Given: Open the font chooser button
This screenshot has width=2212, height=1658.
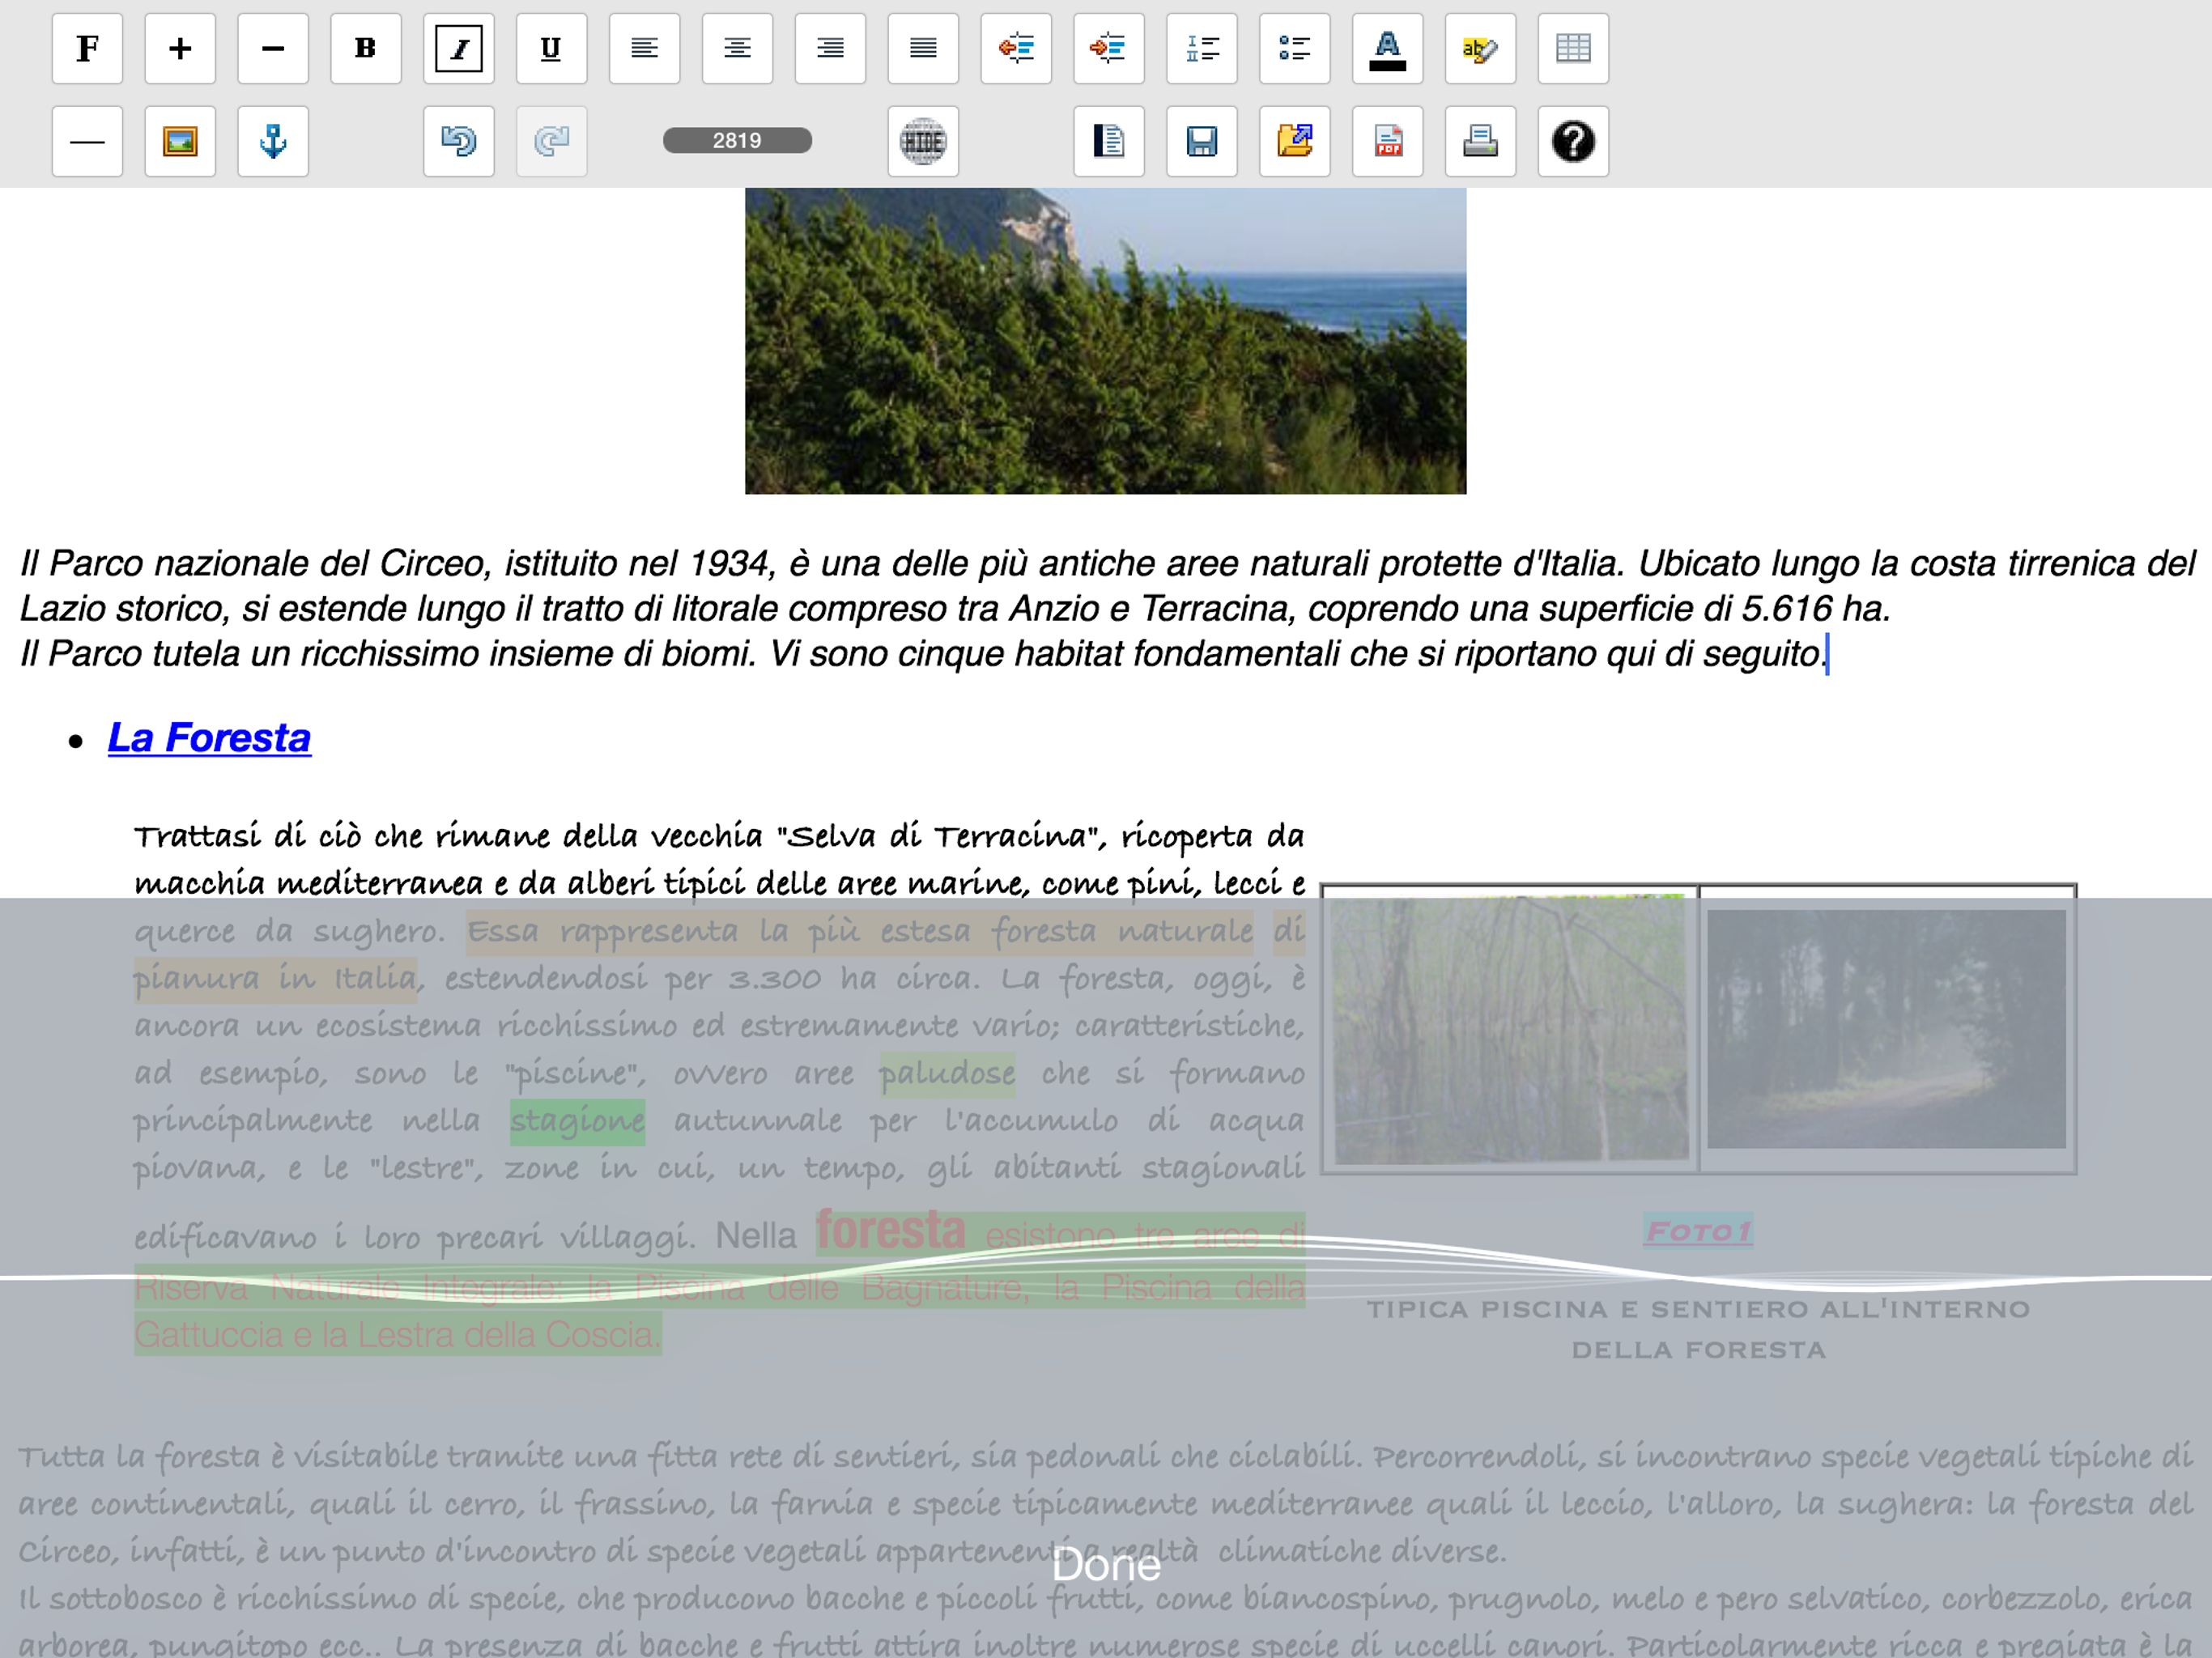Looking at the screenshot, I should click(88, 48).
